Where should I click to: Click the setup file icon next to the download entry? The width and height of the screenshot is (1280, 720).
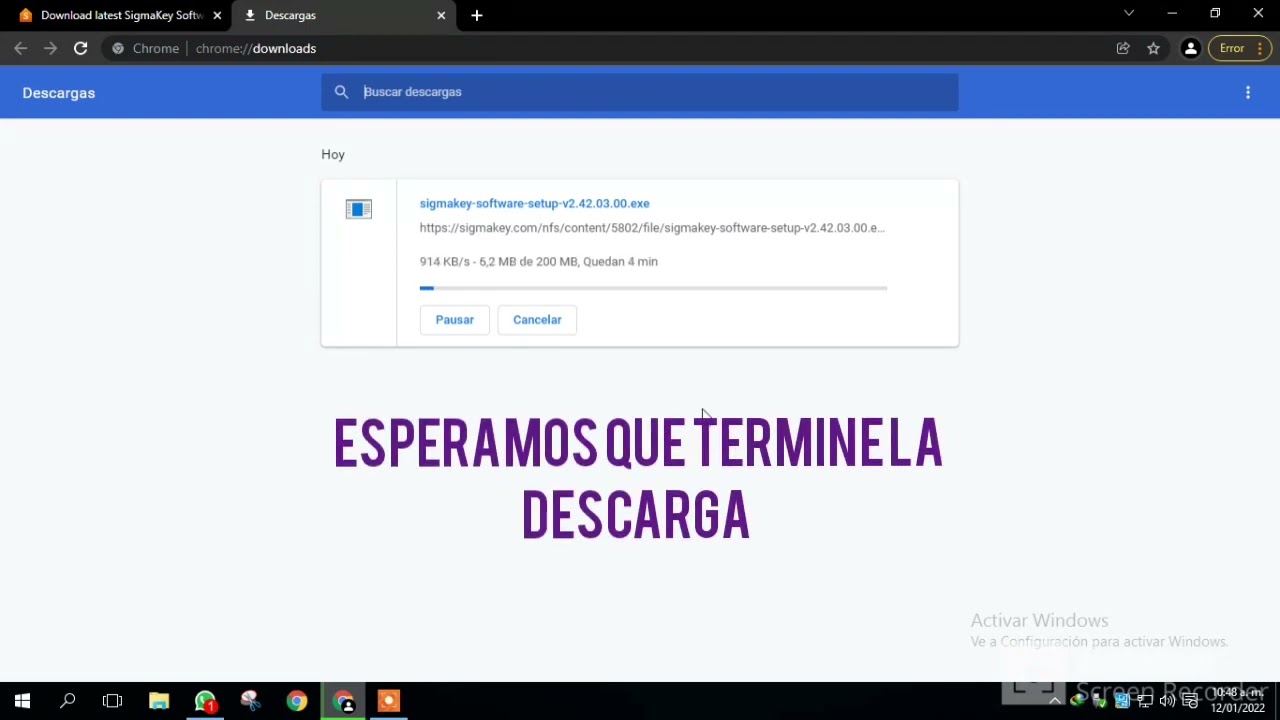(358, 208)
